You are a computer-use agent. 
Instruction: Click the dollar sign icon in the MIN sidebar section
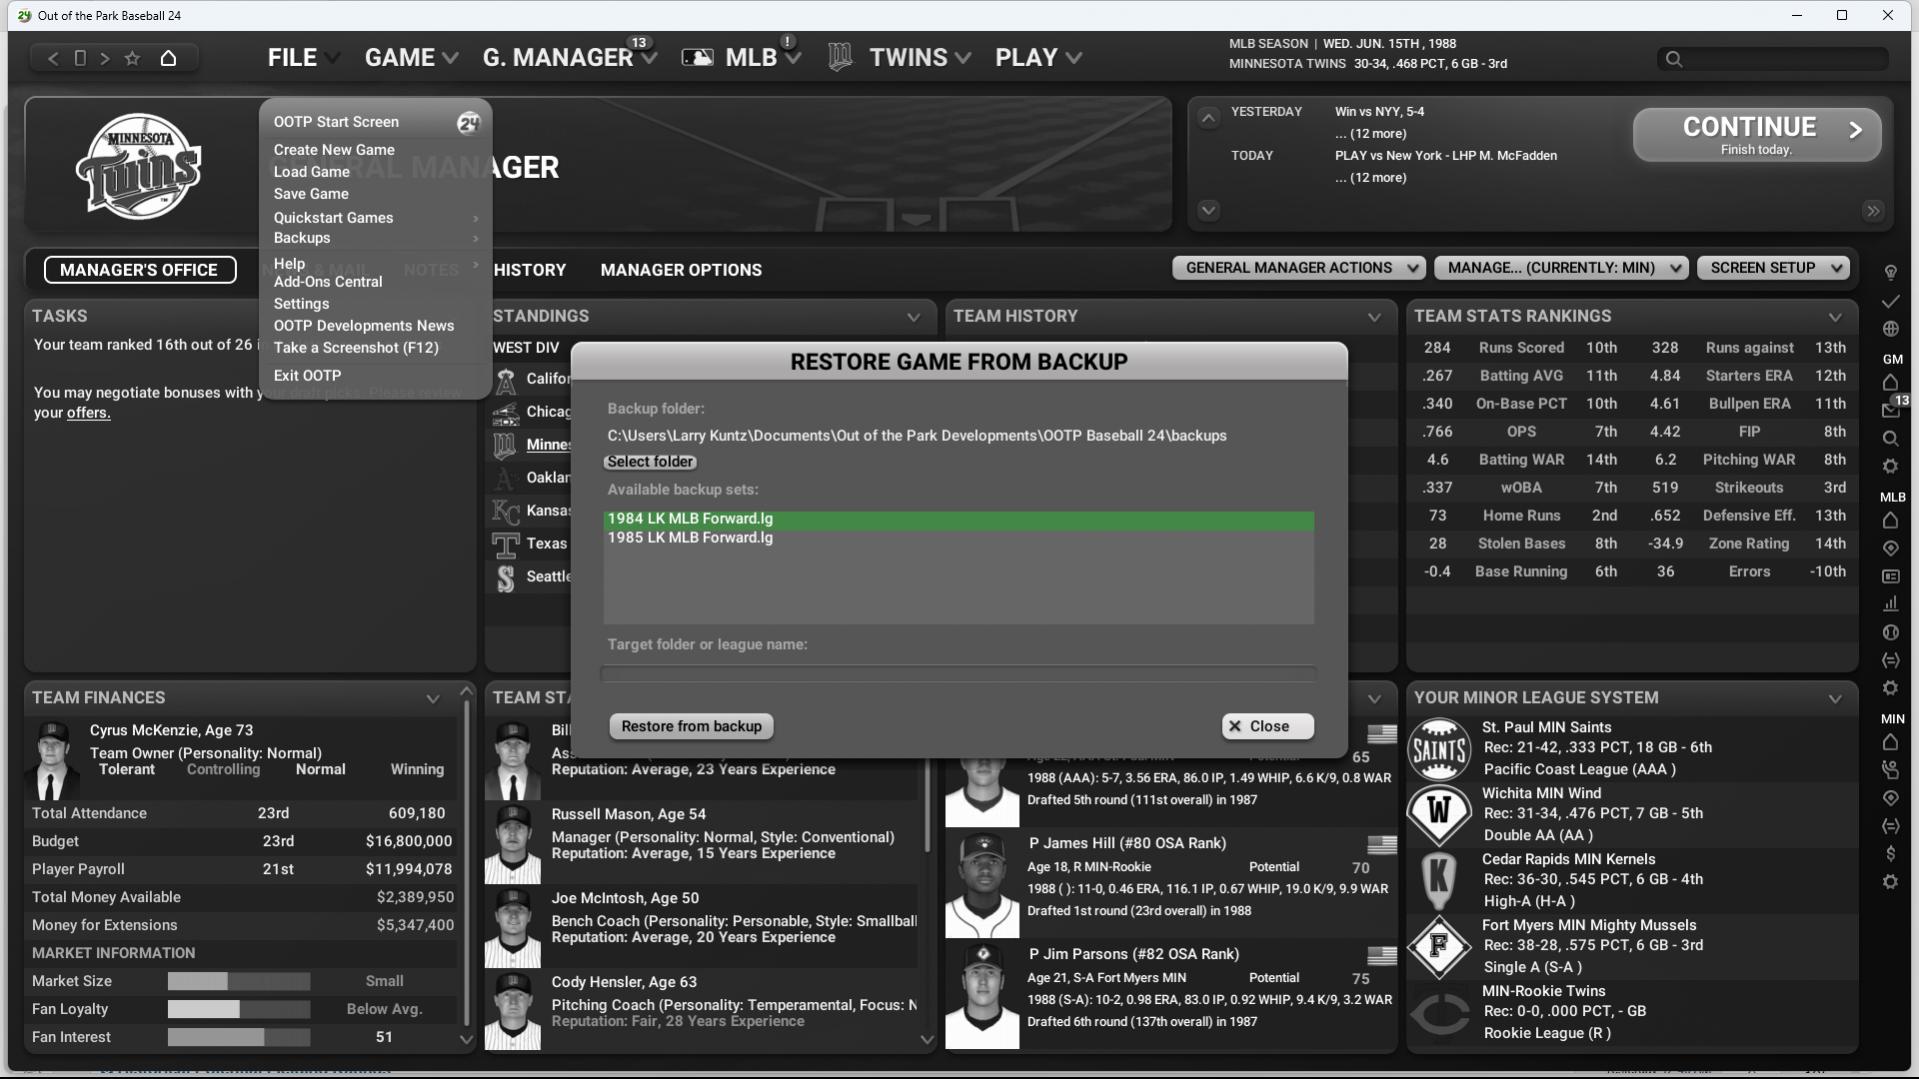(1890, 854)
